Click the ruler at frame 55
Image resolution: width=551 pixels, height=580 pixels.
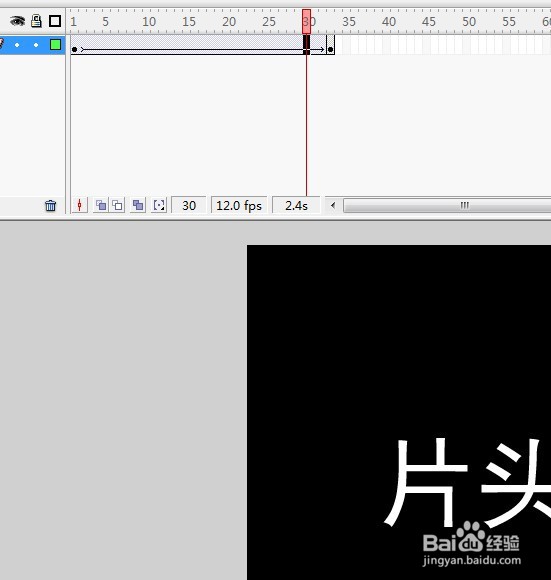coord(508,22)
